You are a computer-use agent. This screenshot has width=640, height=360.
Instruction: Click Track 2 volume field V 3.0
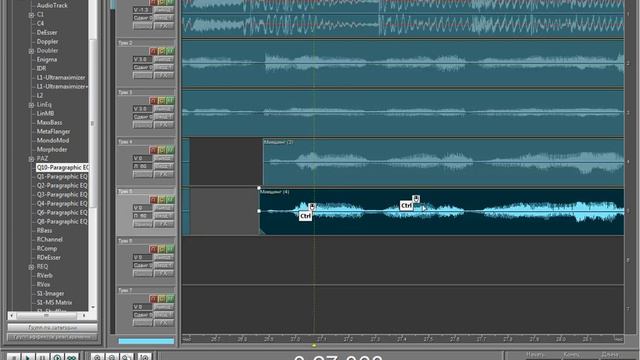pos(142,59)
